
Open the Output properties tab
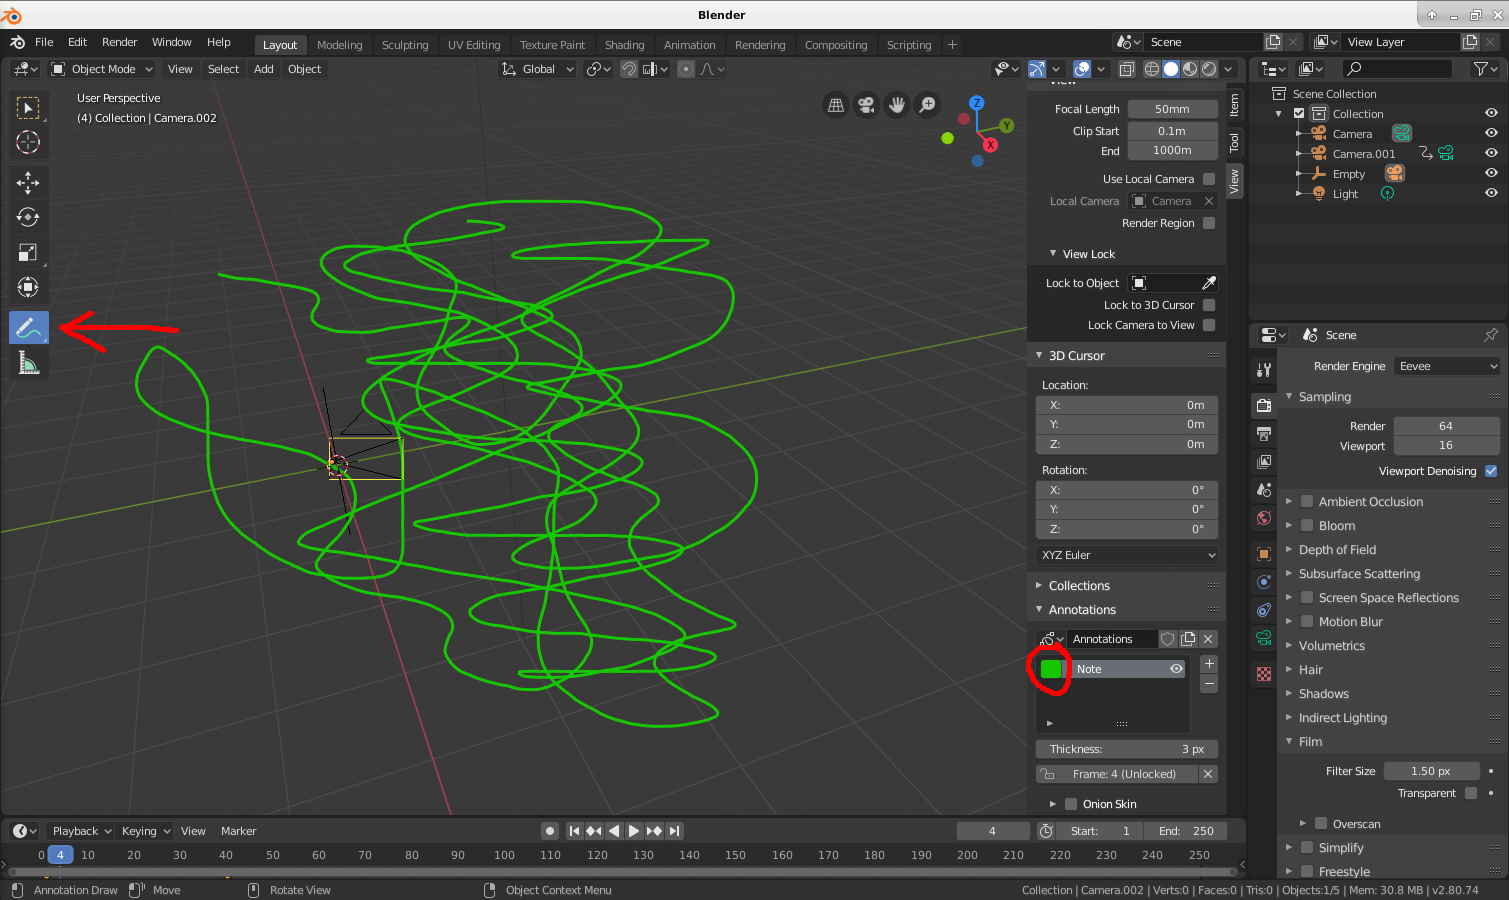coord(1264,433)
